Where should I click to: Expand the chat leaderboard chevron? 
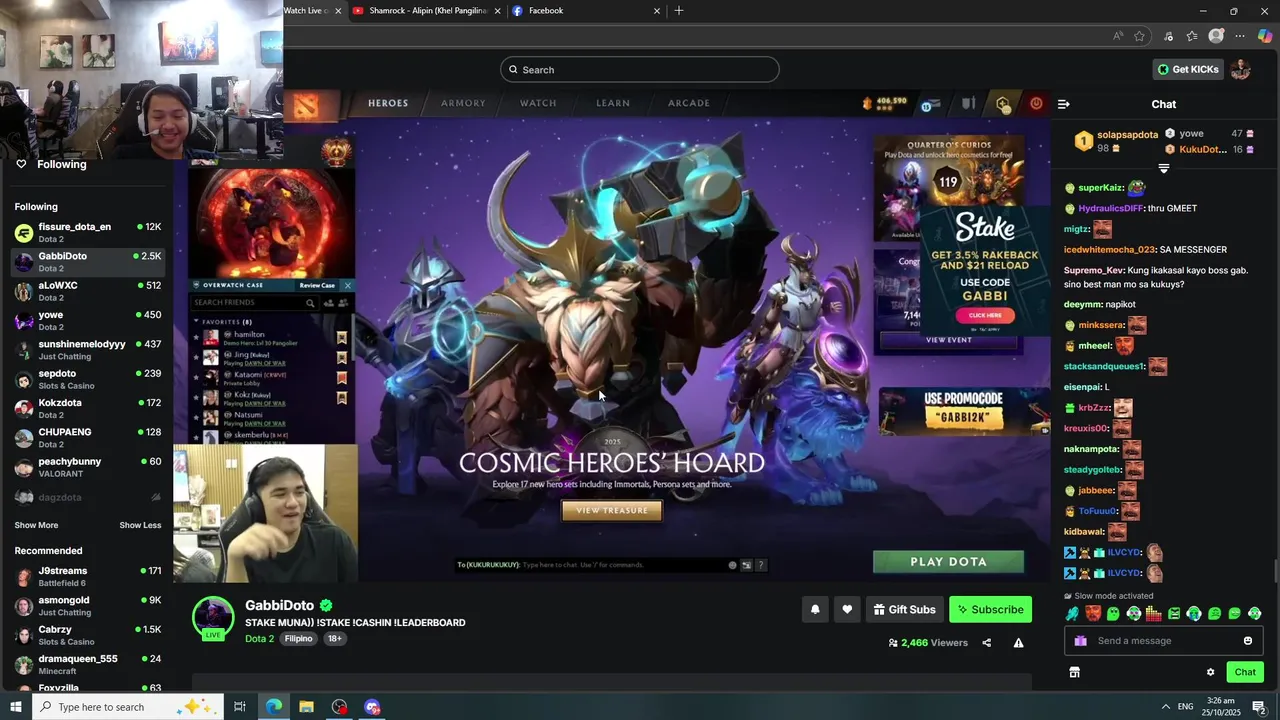(x=1163, y=168)
